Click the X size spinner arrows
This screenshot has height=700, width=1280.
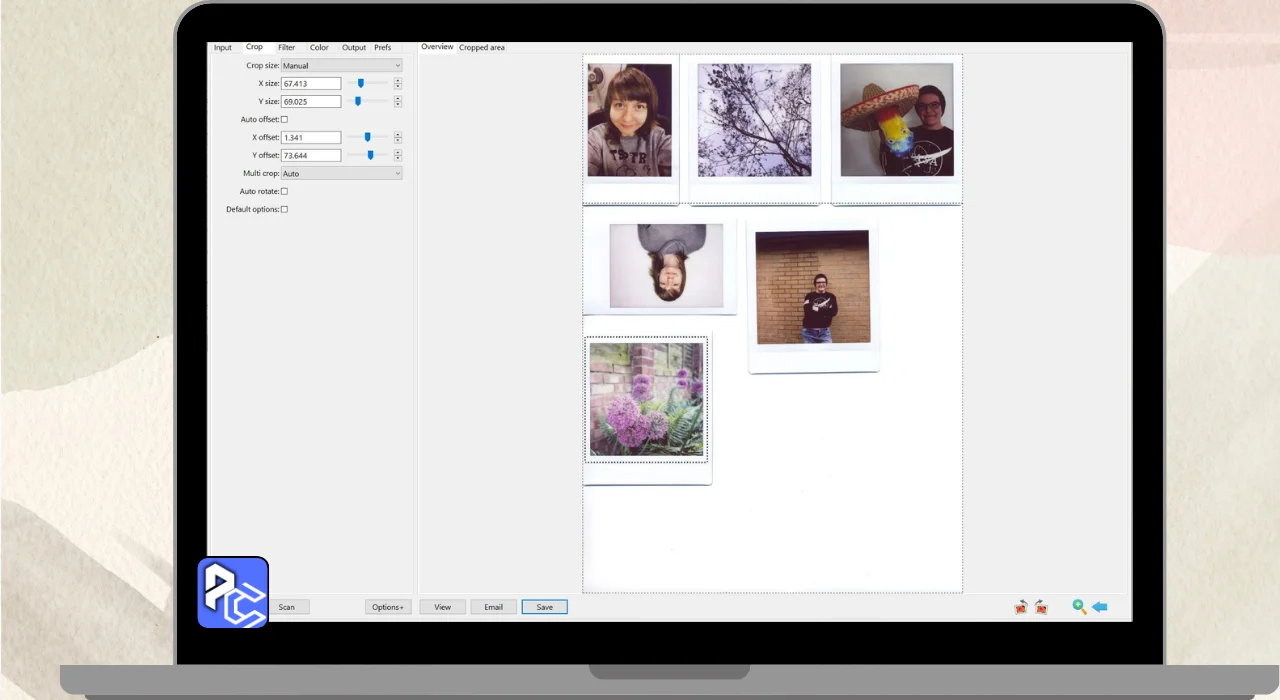pyautogui.click(x=398, y=84)
